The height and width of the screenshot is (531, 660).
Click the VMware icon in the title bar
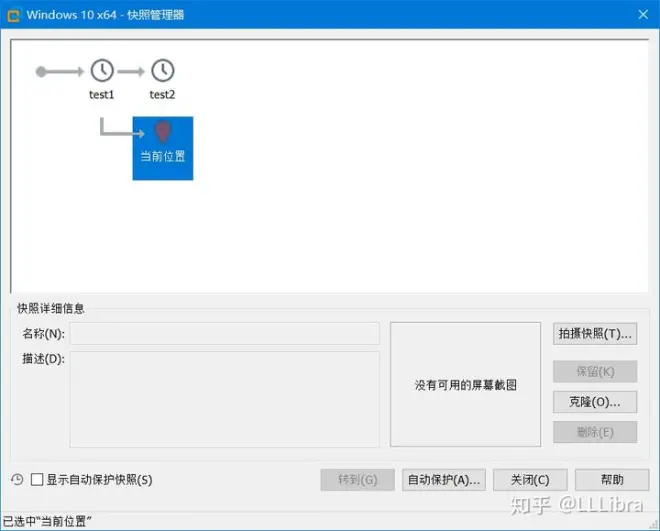pyautogui.click(x=13, y=16)
